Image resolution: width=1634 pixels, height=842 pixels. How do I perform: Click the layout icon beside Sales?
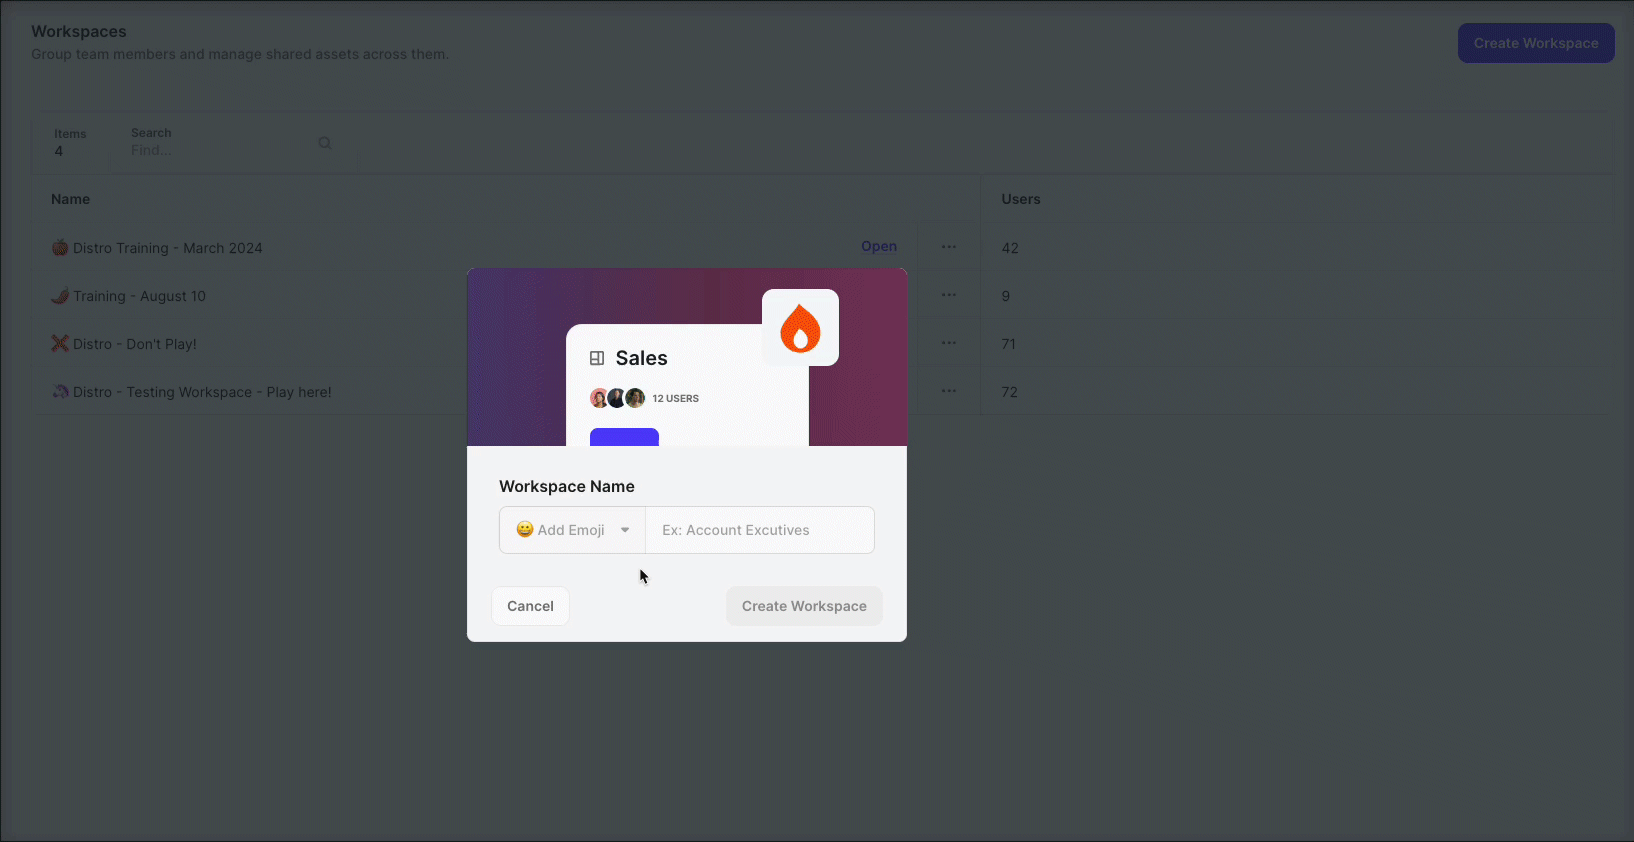coord(597,358)
